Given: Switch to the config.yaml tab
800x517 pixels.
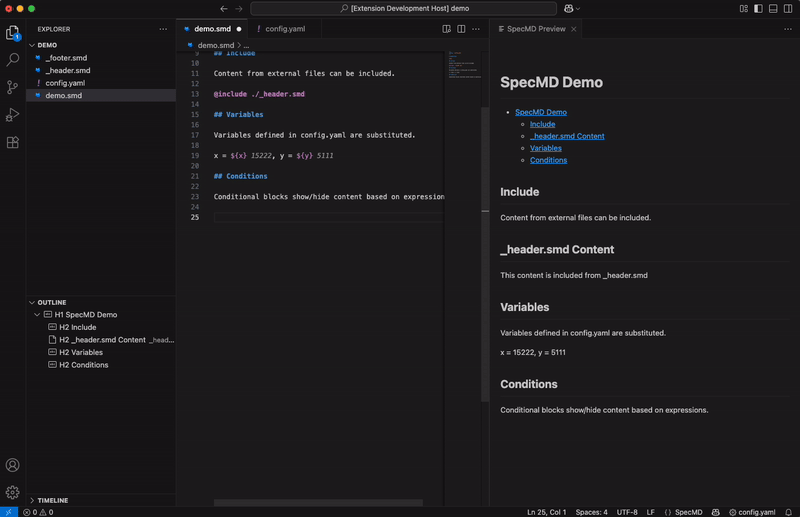Looking at the screenshot, I should pyautogui.click(x=285, y=29).
